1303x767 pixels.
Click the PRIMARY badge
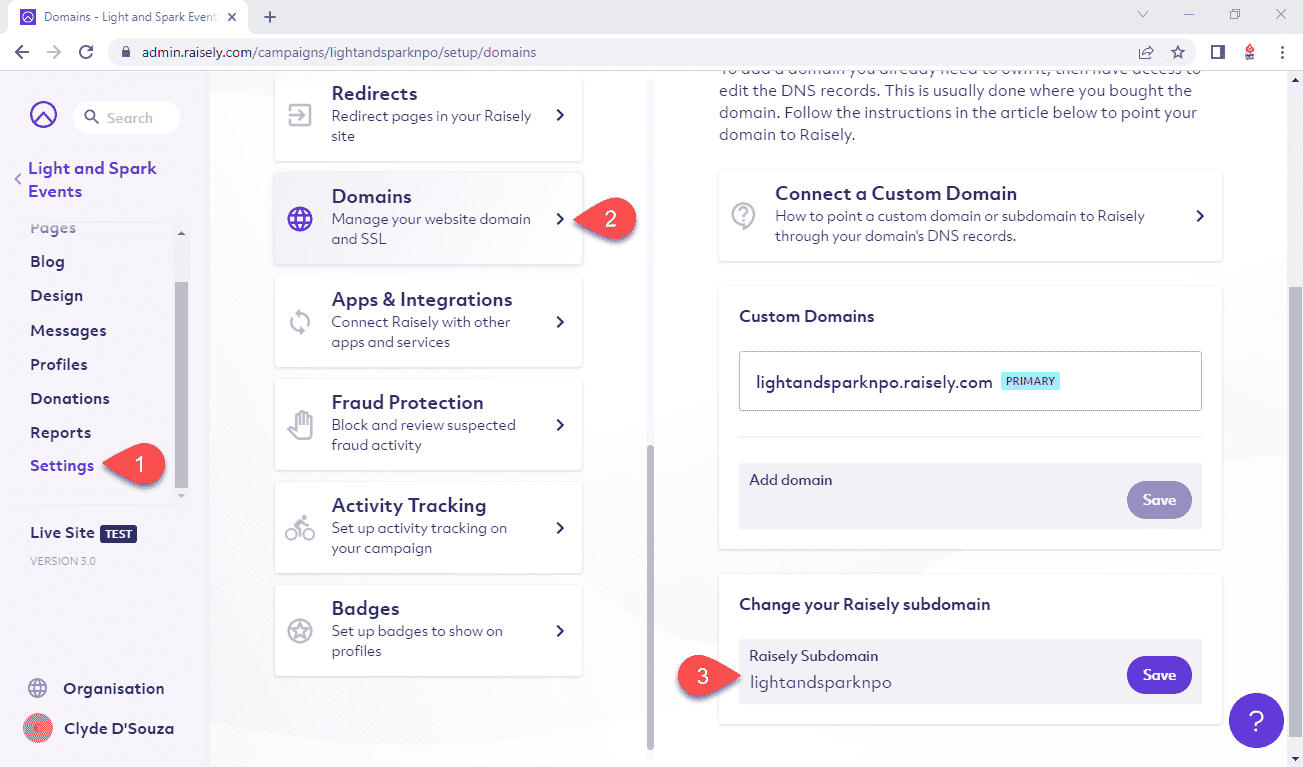tap(1030, 382)
